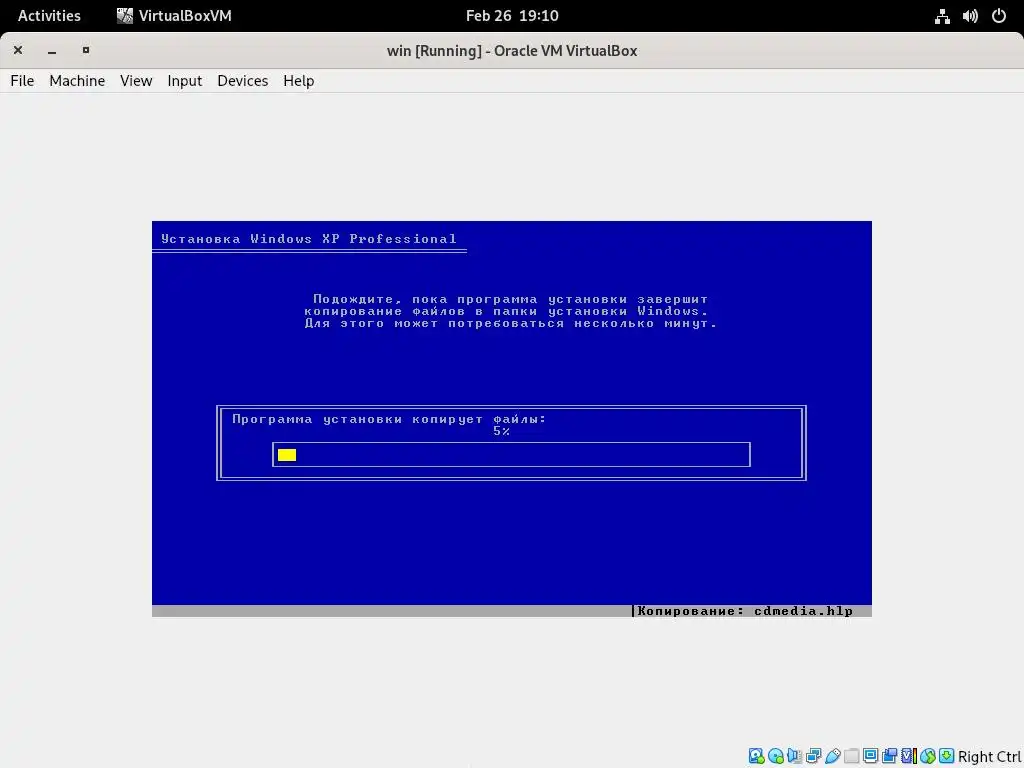
Task: Open the File menu
Action: 22,80
